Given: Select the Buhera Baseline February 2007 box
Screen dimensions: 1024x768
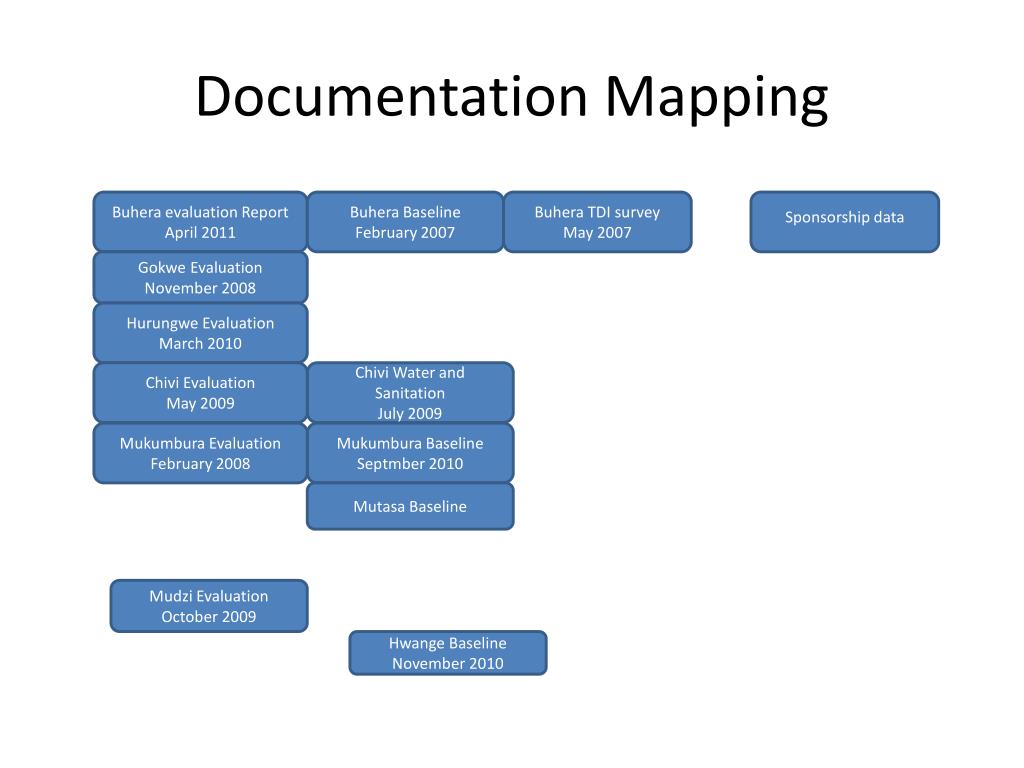Looking at the screenshot, I should [x=405, y=221].
